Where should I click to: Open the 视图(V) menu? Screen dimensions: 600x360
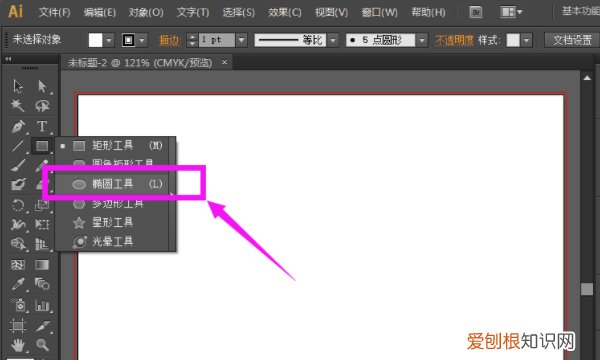point(331,12)
